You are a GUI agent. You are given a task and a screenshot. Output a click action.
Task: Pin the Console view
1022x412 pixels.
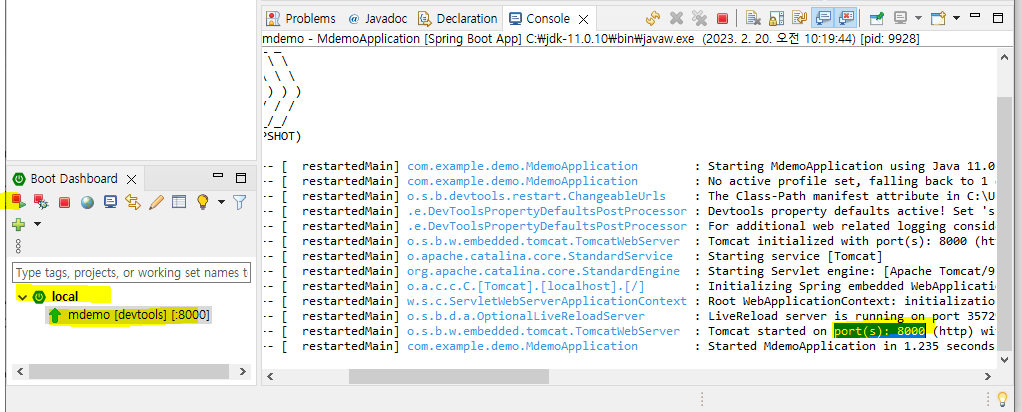click(877, 18)
